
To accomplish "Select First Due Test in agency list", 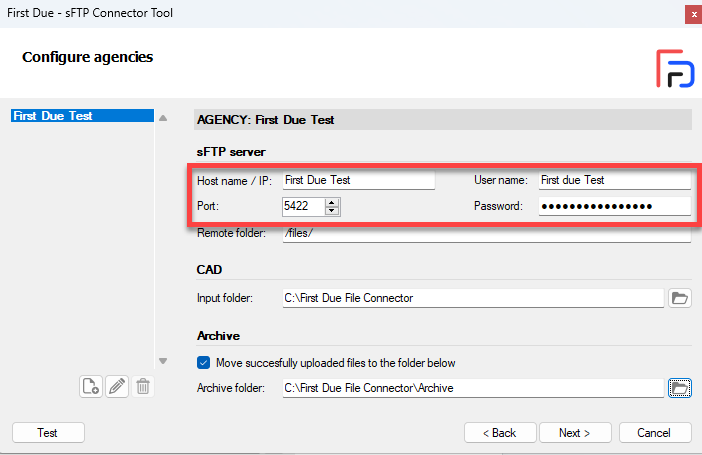I will click(82, 116).
